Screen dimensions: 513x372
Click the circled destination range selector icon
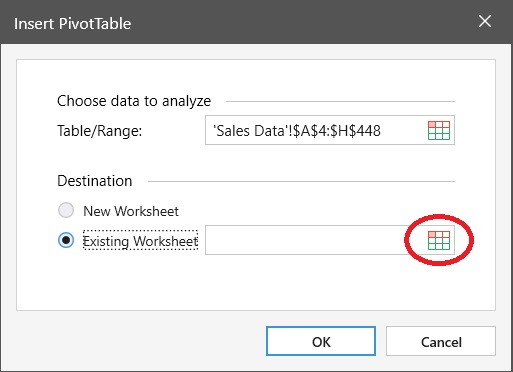pos(439,240)
